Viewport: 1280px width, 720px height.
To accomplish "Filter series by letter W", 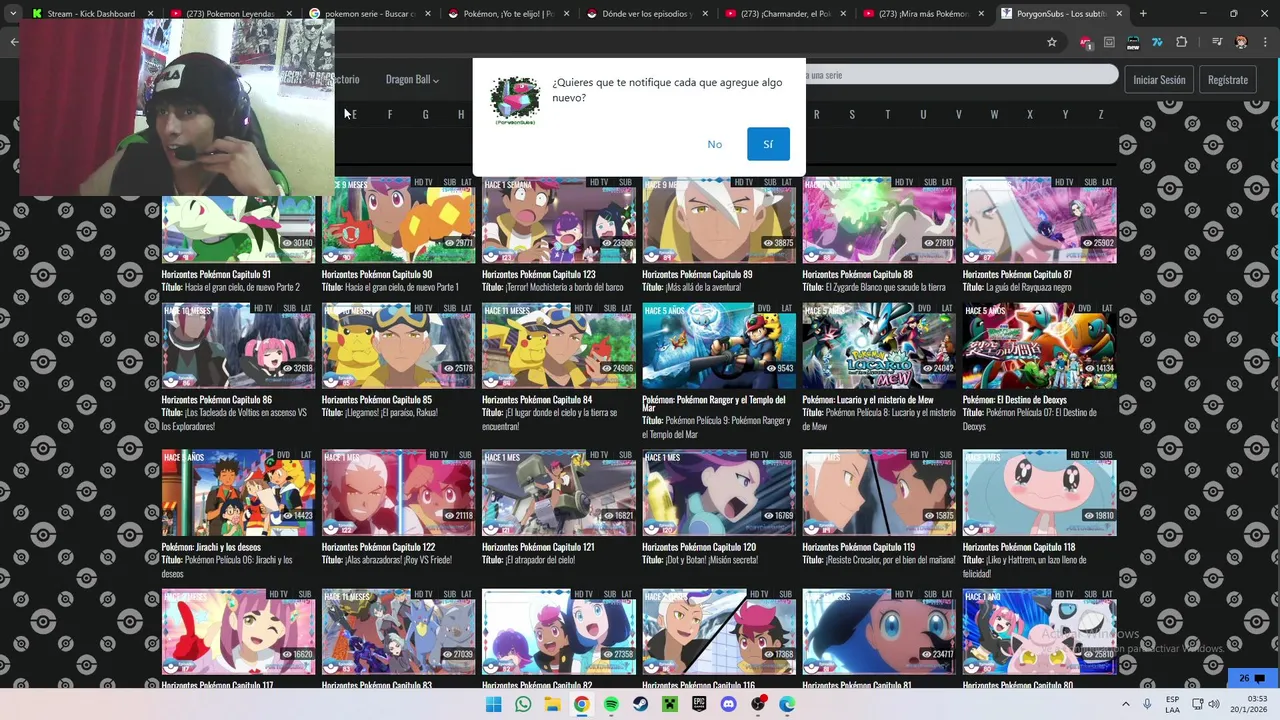I will point(994,115).
